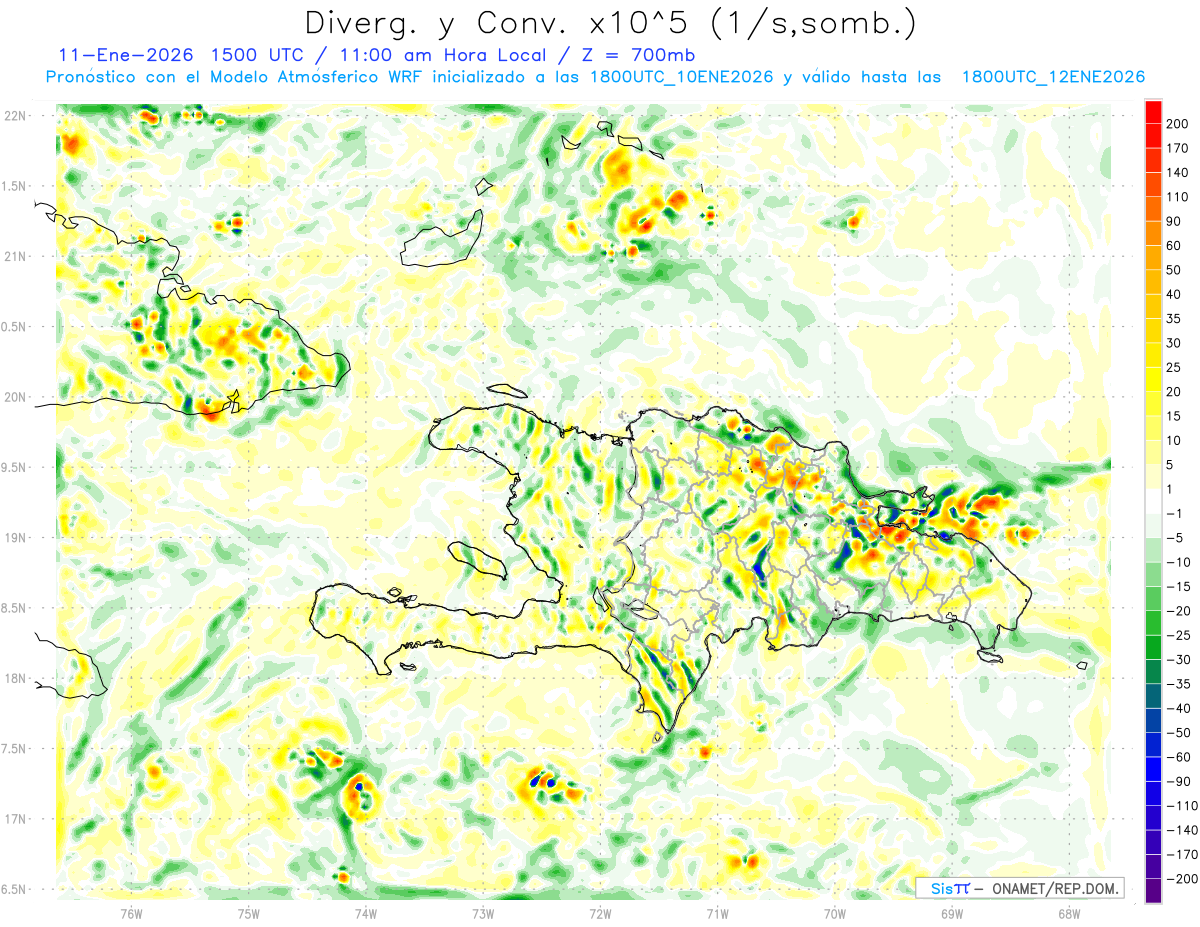
Task: Select the '-200' colorbar value
Action: click(1183, 880)
